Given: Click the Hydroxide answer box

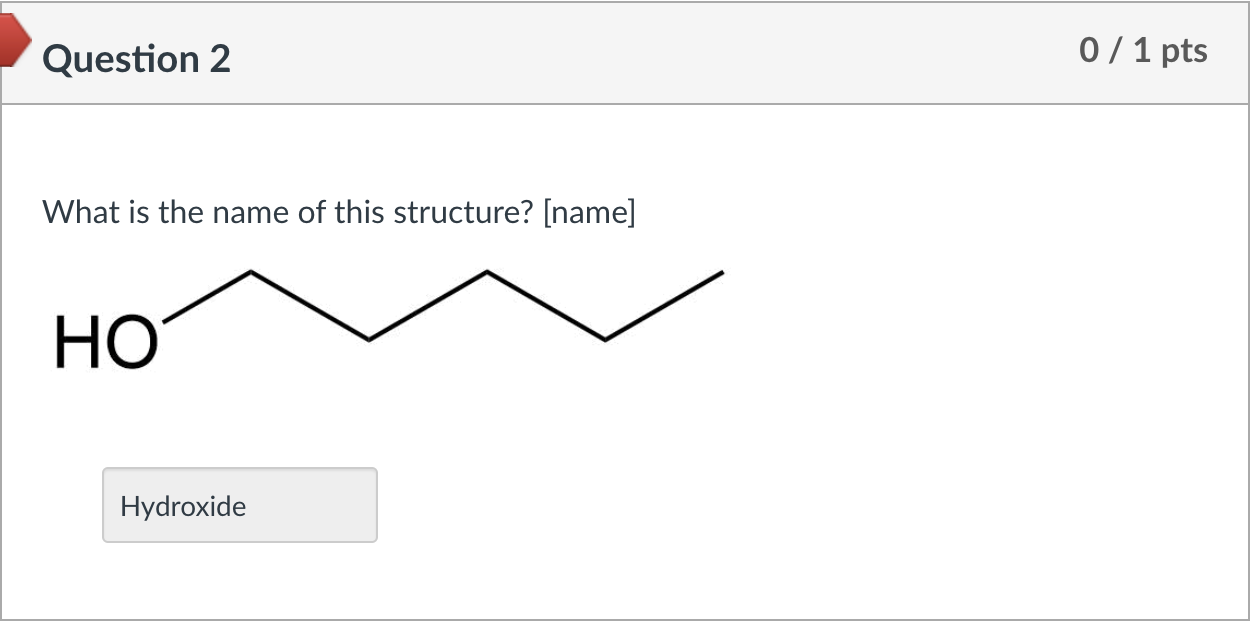Looking at the screenshot, I should (239, 505).
